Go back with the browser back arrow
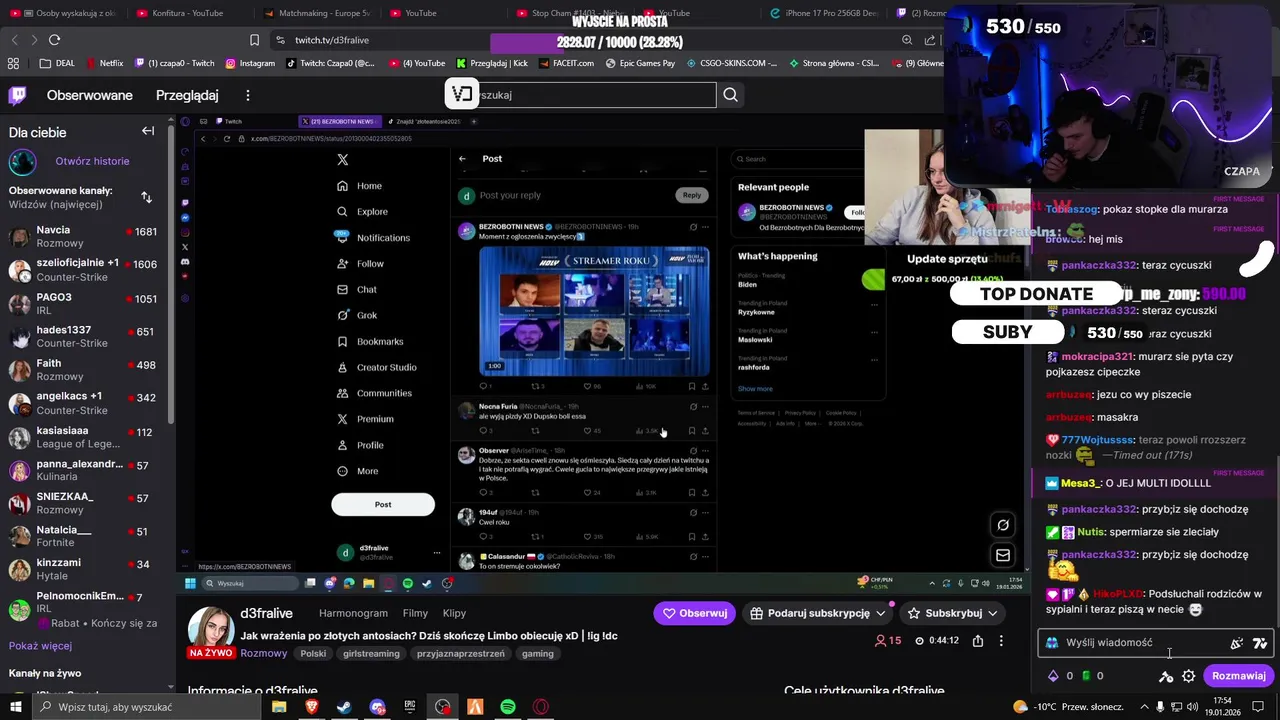 click(x=14, y=40)
